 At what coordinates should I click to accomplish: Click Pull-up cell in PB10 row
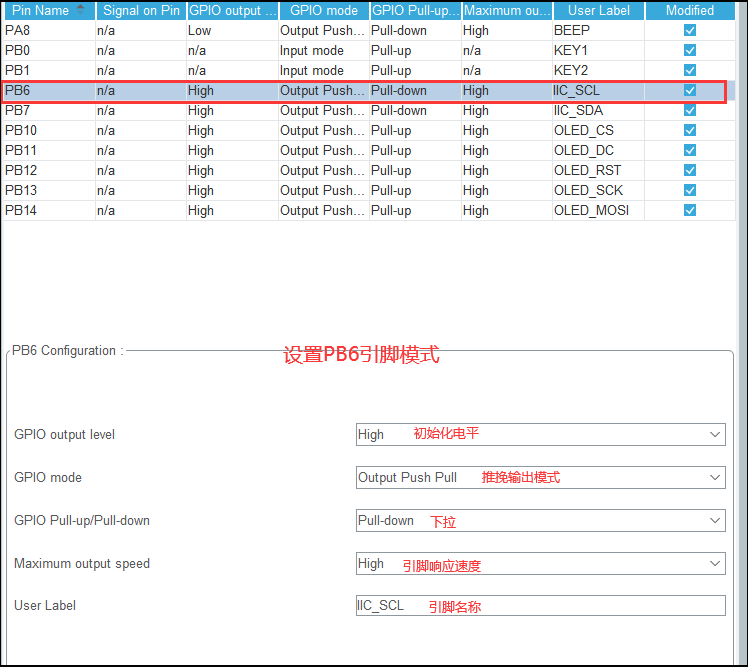415,131
